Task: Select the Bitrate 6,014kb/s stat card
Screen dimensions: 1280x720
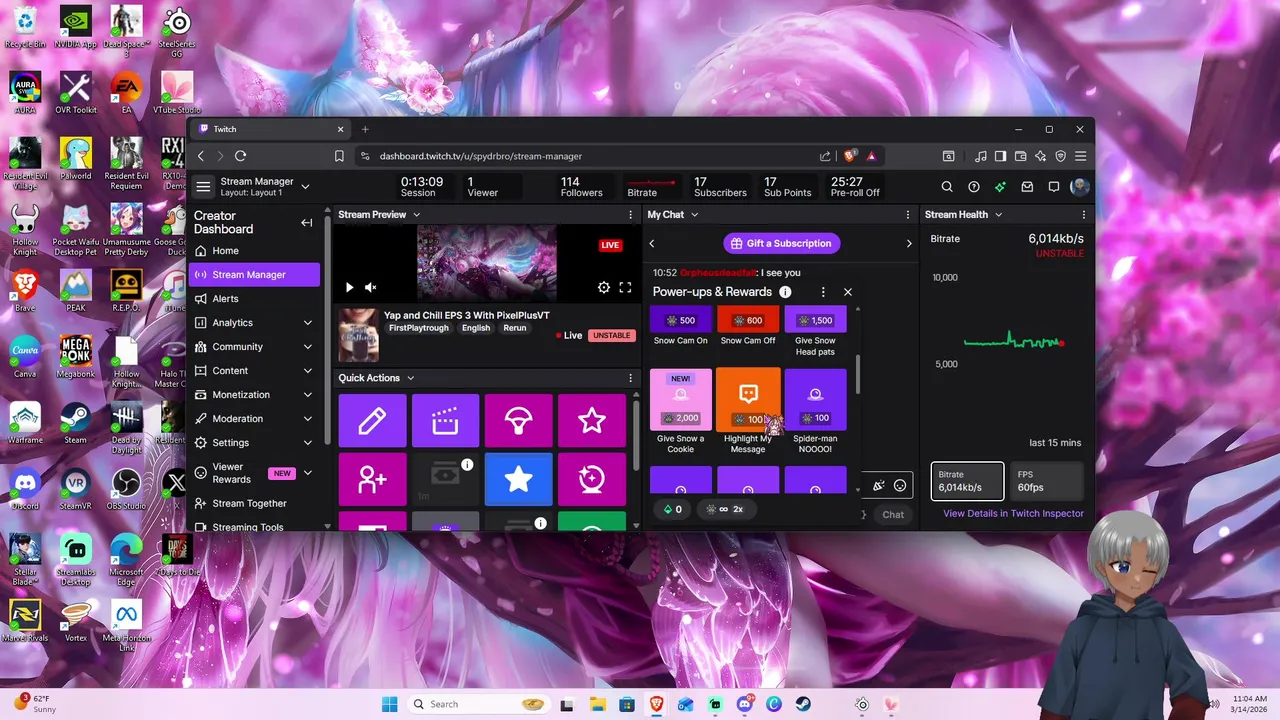Action: click(x=967, y=481)
